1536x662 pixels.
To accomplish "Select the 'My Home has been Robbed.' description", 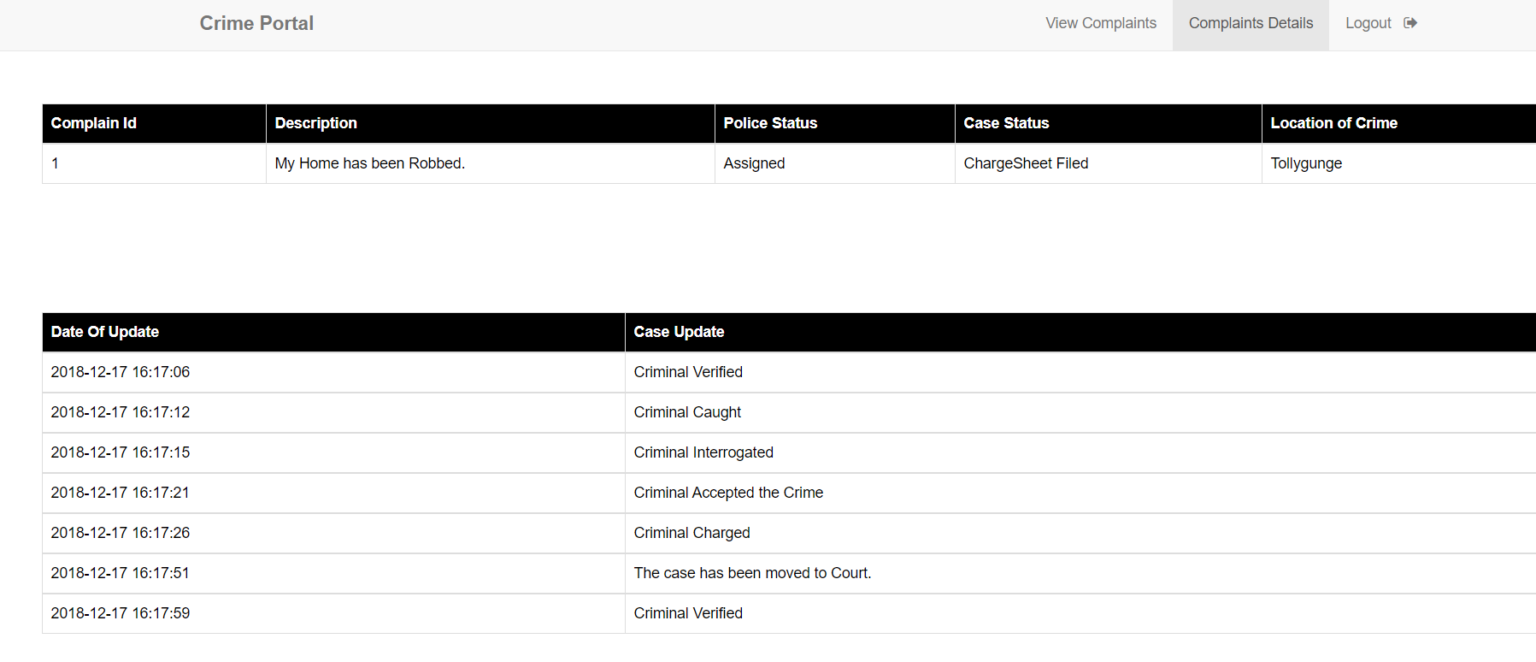I will [x=370, y=163].
